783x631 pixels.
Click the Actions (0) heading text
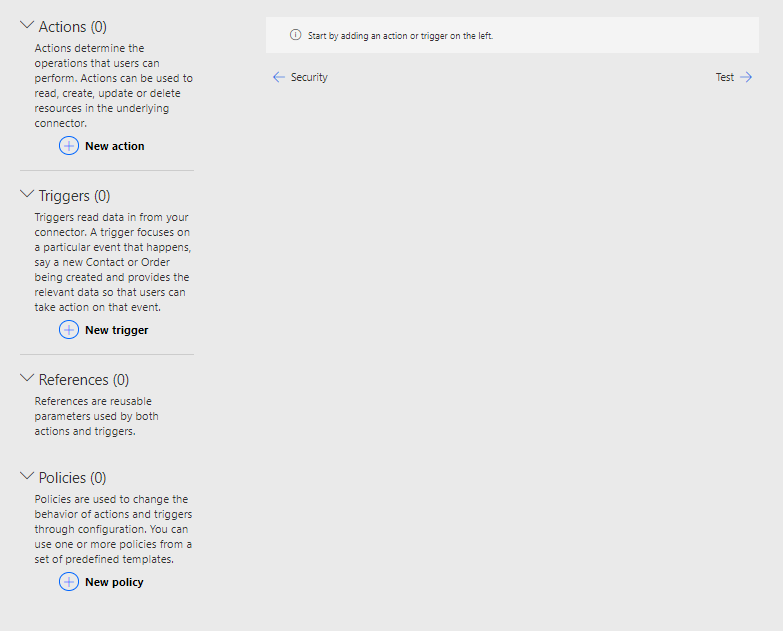(72, 27)
